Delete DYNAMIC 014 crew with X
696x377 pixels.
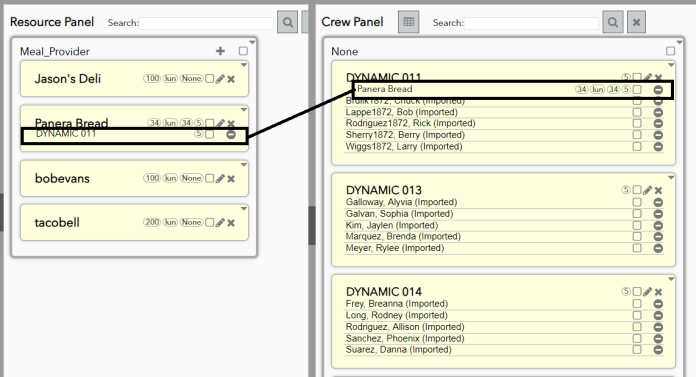pyautogui.click(x=658, y=292)
